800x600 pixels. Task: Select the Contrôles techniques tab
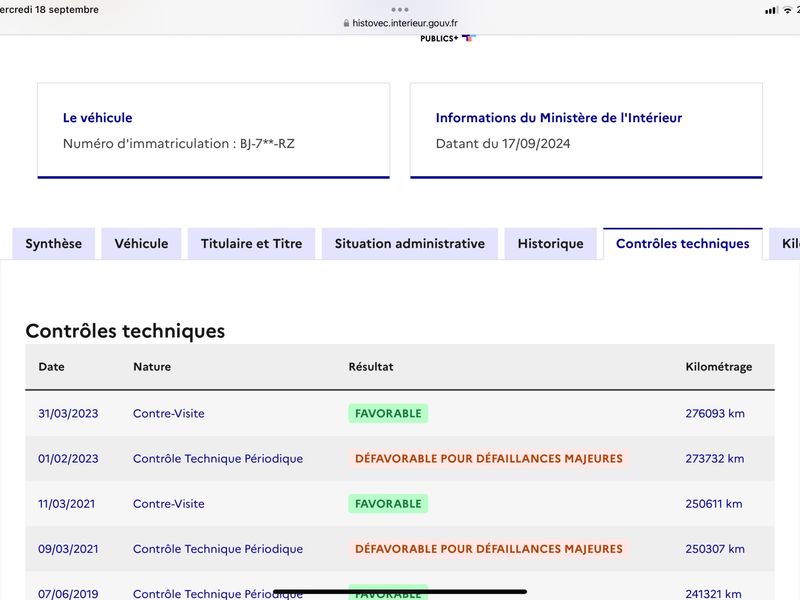point(683,244)
